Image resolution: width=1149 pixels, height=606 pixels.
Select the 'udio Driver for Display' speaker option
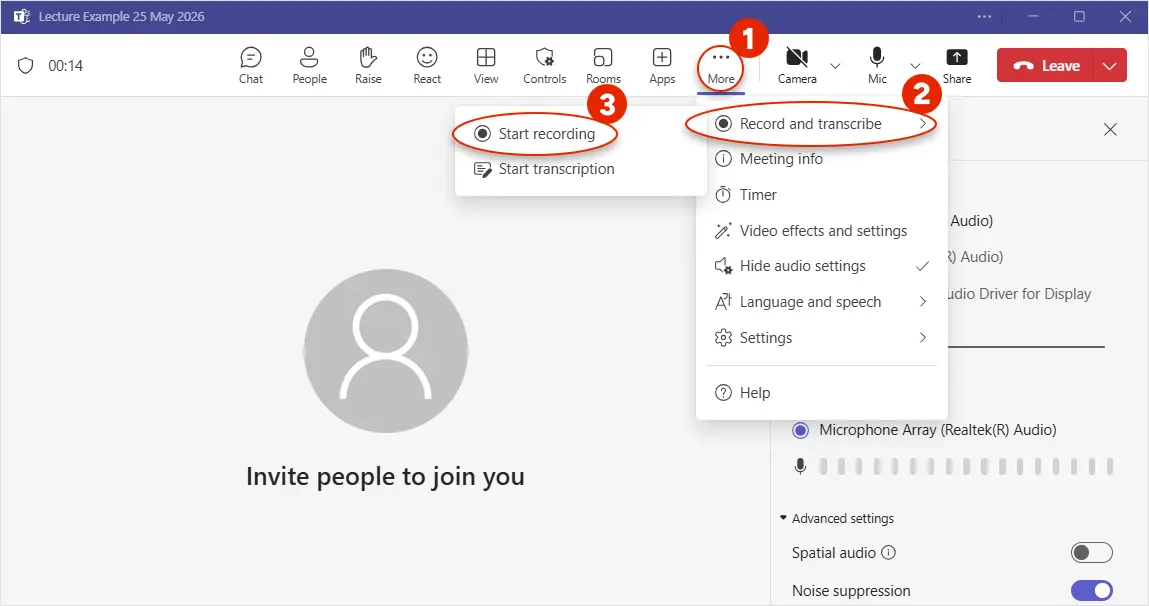coord(1020,294)
